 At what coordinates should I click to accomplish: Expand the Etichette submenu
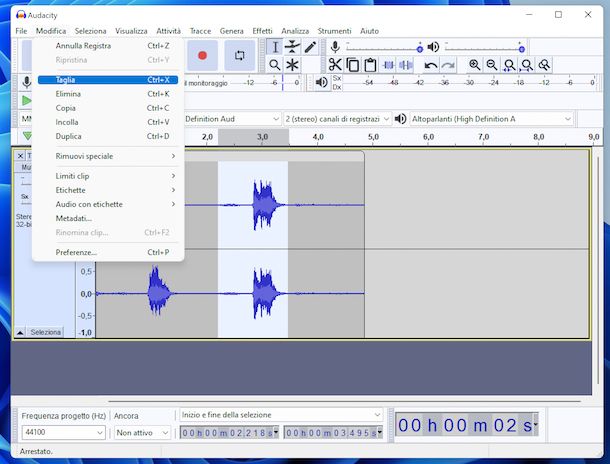pos(108,190)
